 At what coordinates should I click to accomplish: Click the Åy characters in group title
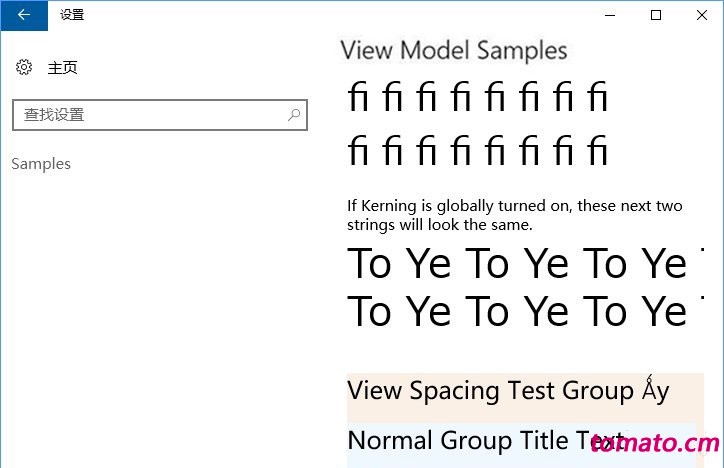(x=655, y=390)
